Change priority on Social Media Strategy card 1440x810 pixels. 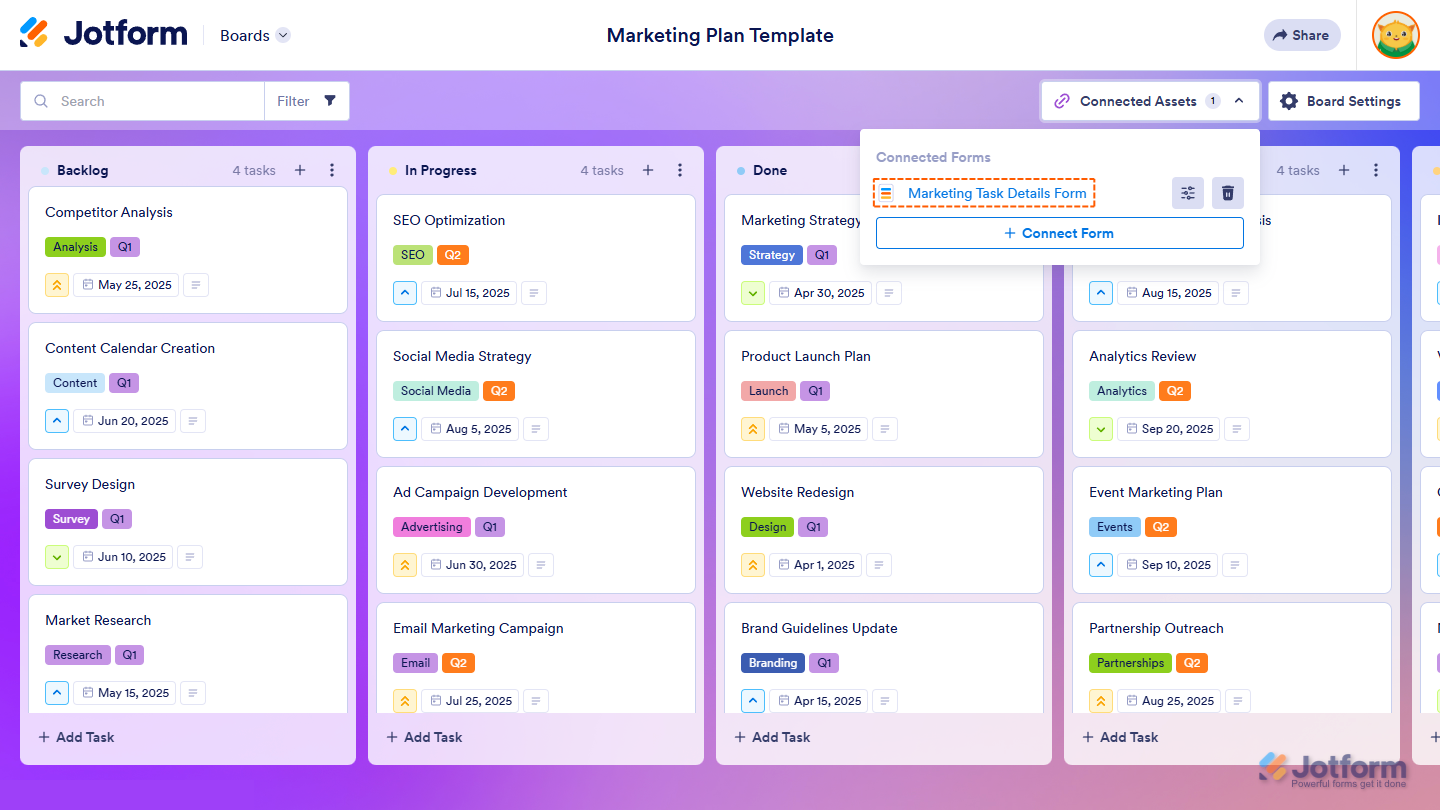point(405,429)
